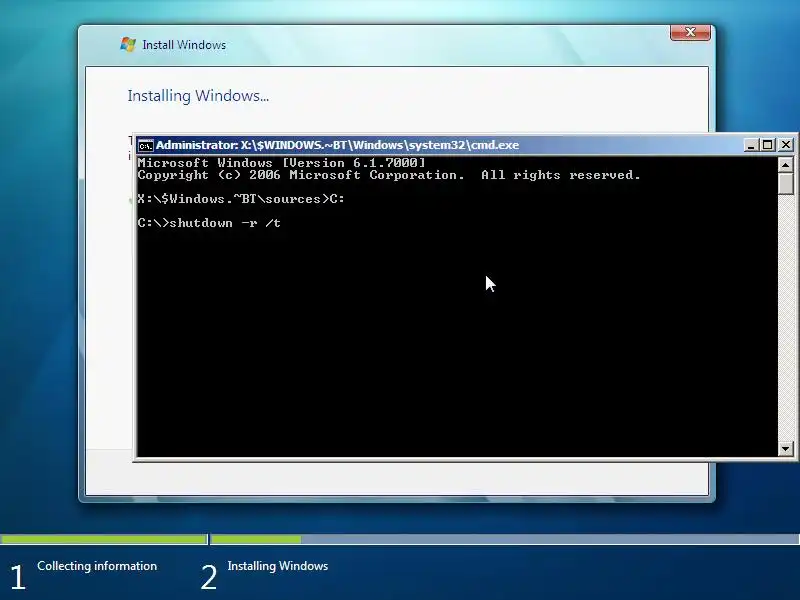This screenshot has width=800, height=600.
Task: Click the cmd vertical scrollbar thumb
Action: click(785, 183)
